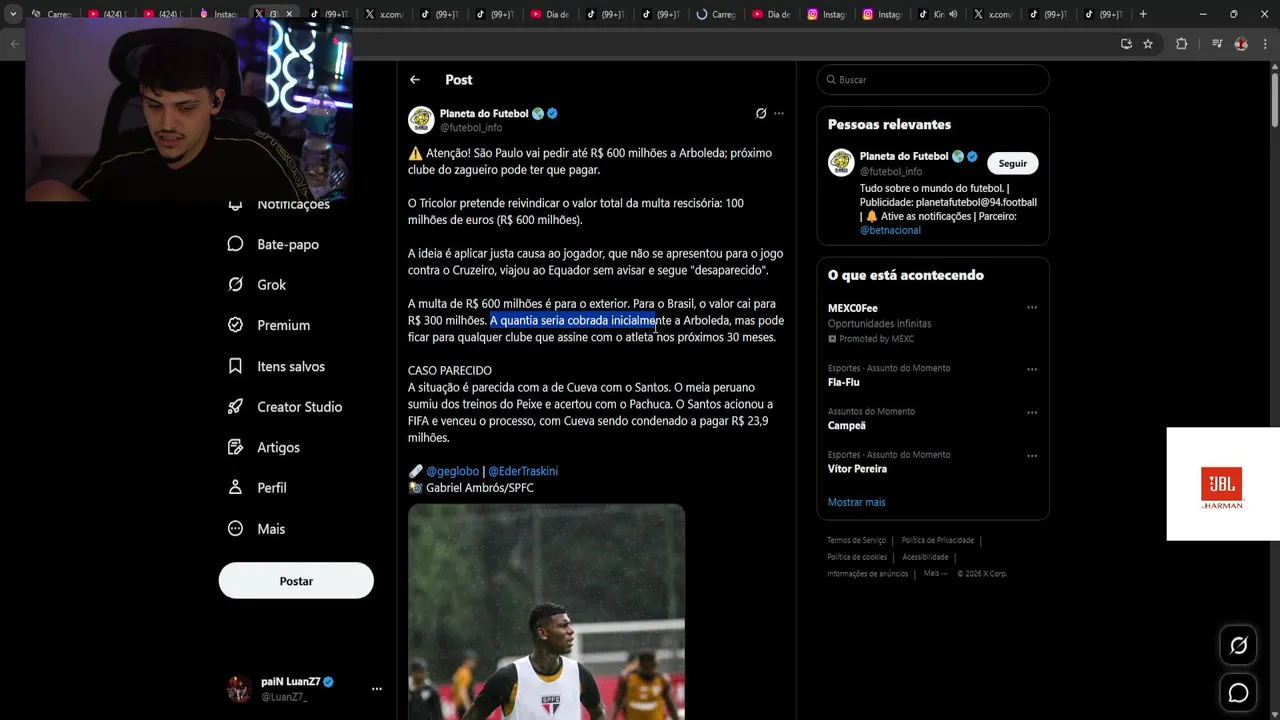This screenshot has height=720, width=1280.
Task: Open the @EderTraskini mention link
Action: click(x=523, y=471)
